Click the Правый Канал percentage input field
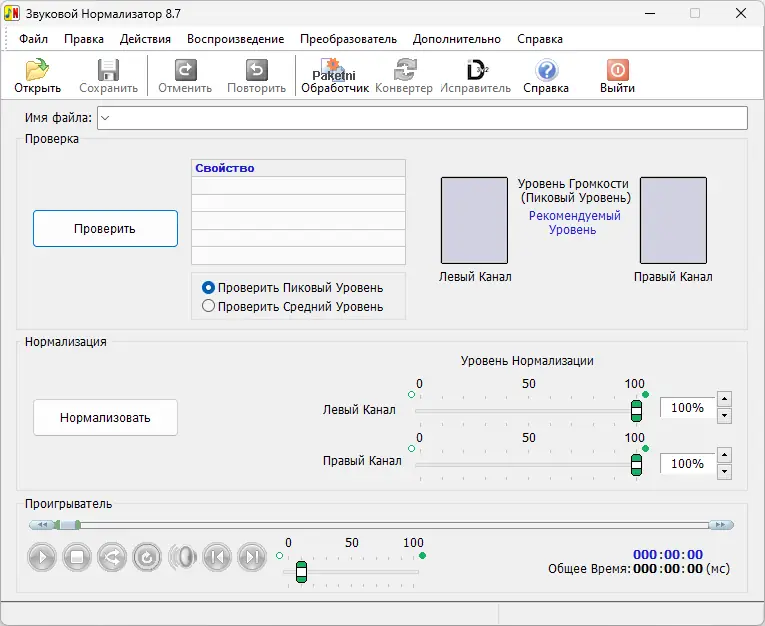Image resolution: width=765 pixels, height=626 pixels. pos(687,464)
